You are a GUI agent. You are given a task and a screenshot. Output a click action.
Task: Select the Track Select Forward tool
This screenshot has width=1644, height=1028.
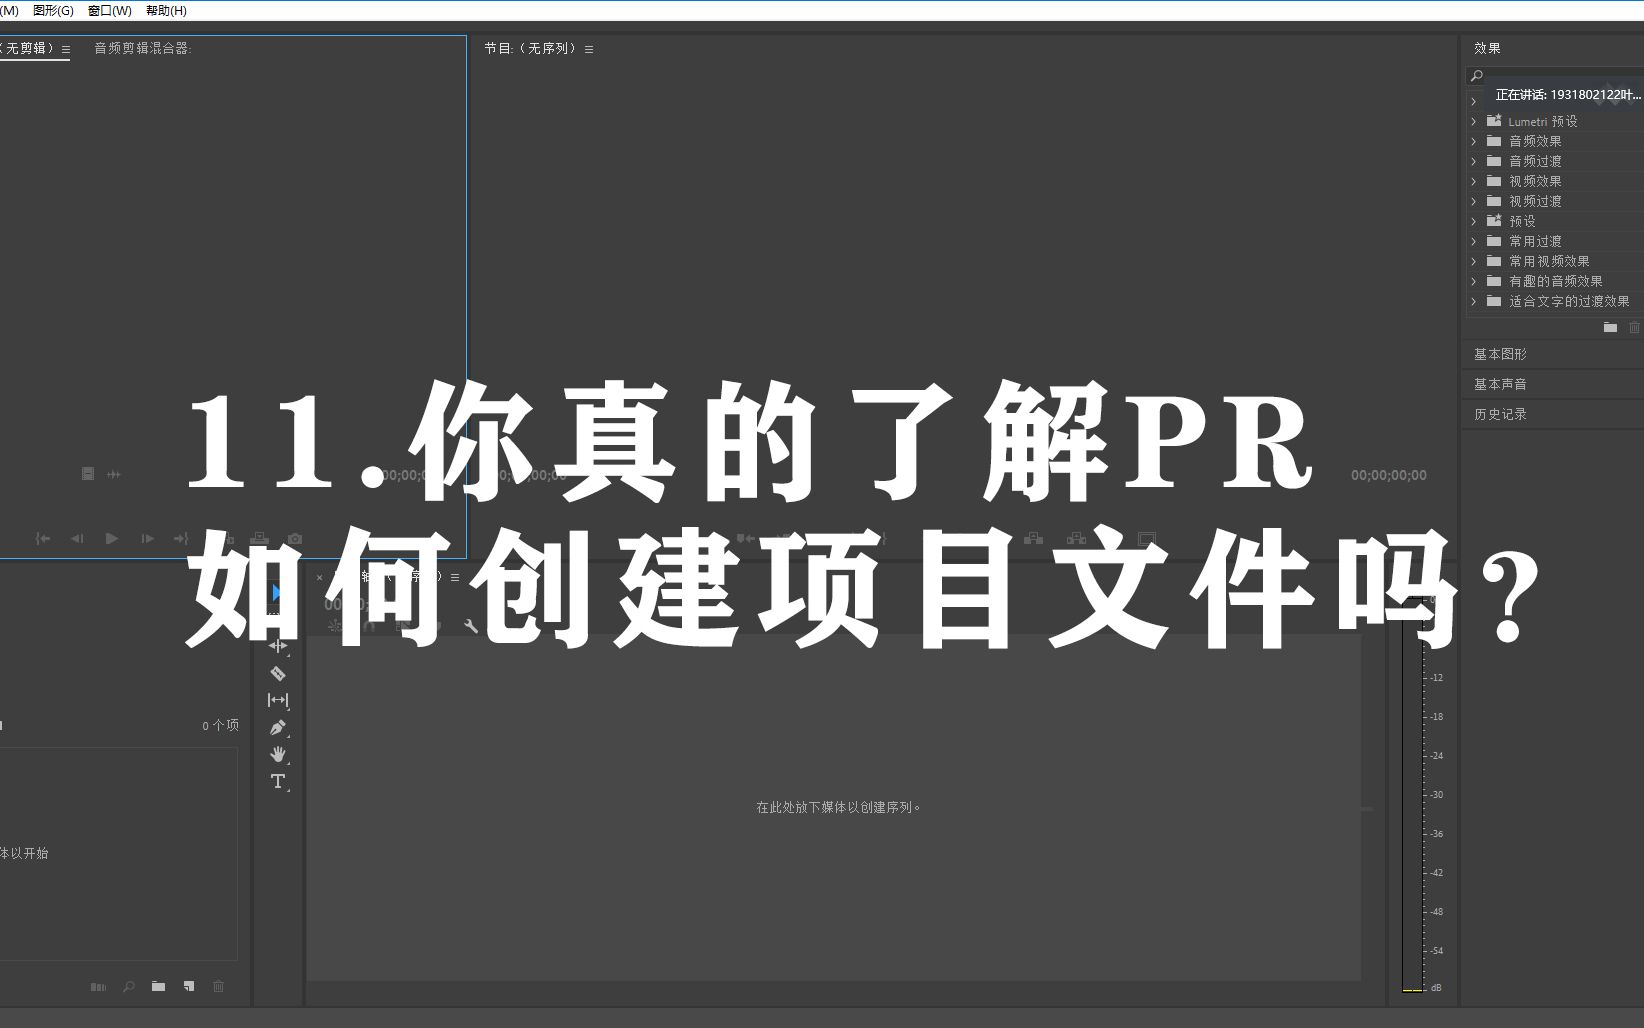(x=278, y=646)
